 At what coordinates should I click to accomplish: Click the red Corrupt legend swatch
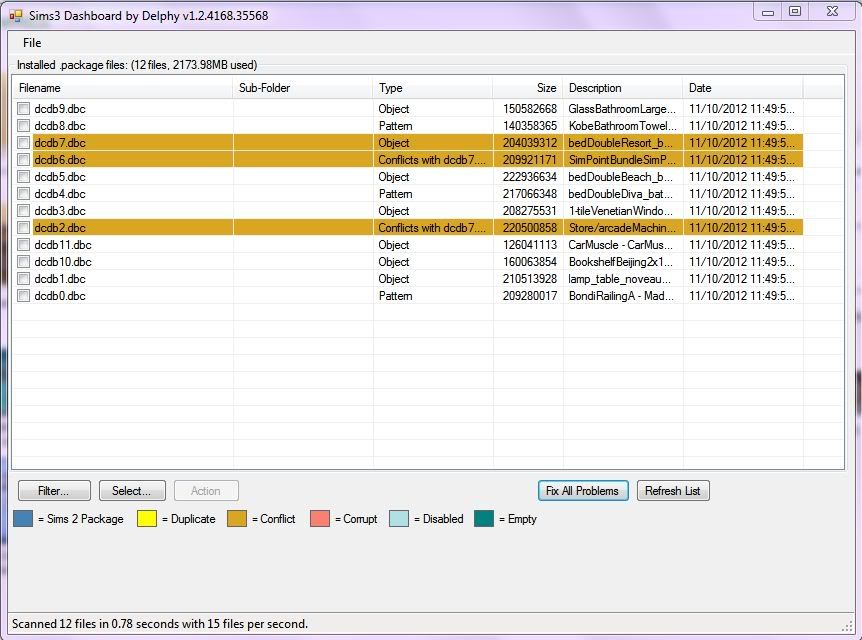[320, 518]
